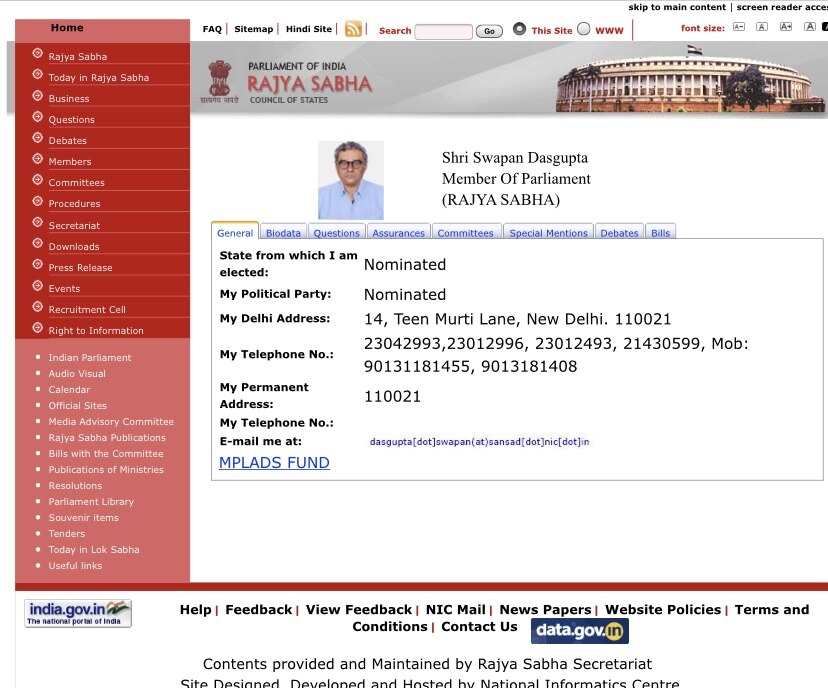Click the bullet icon beside Press Release
828x688 pixels.
(38, 266)
